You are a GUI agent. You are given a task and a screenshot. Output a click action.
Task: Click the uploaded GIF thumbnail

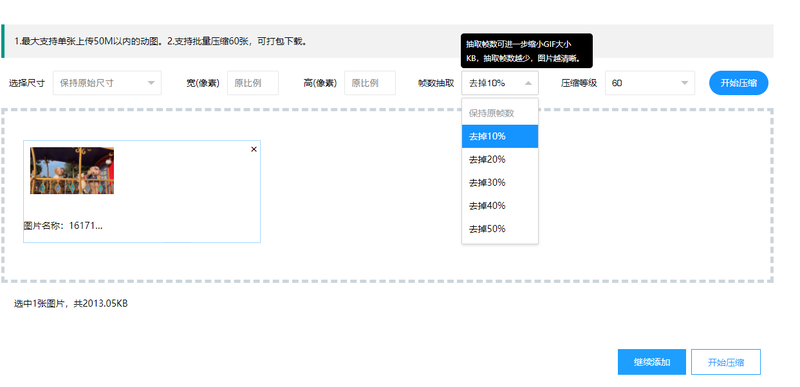[x=72, y=171]
